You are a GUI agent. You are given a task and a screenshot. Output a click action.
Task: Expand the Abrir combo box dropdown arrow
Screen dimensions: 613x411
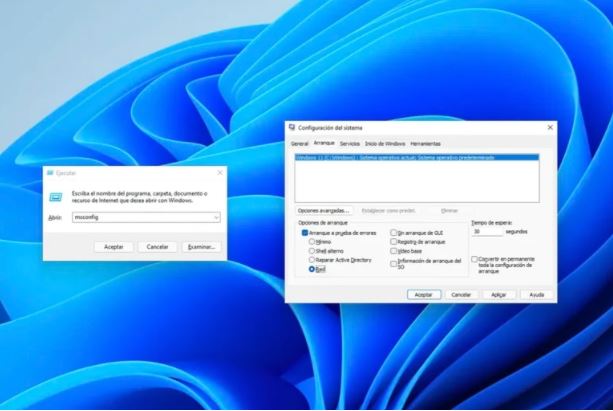click(x=216, y=217)
